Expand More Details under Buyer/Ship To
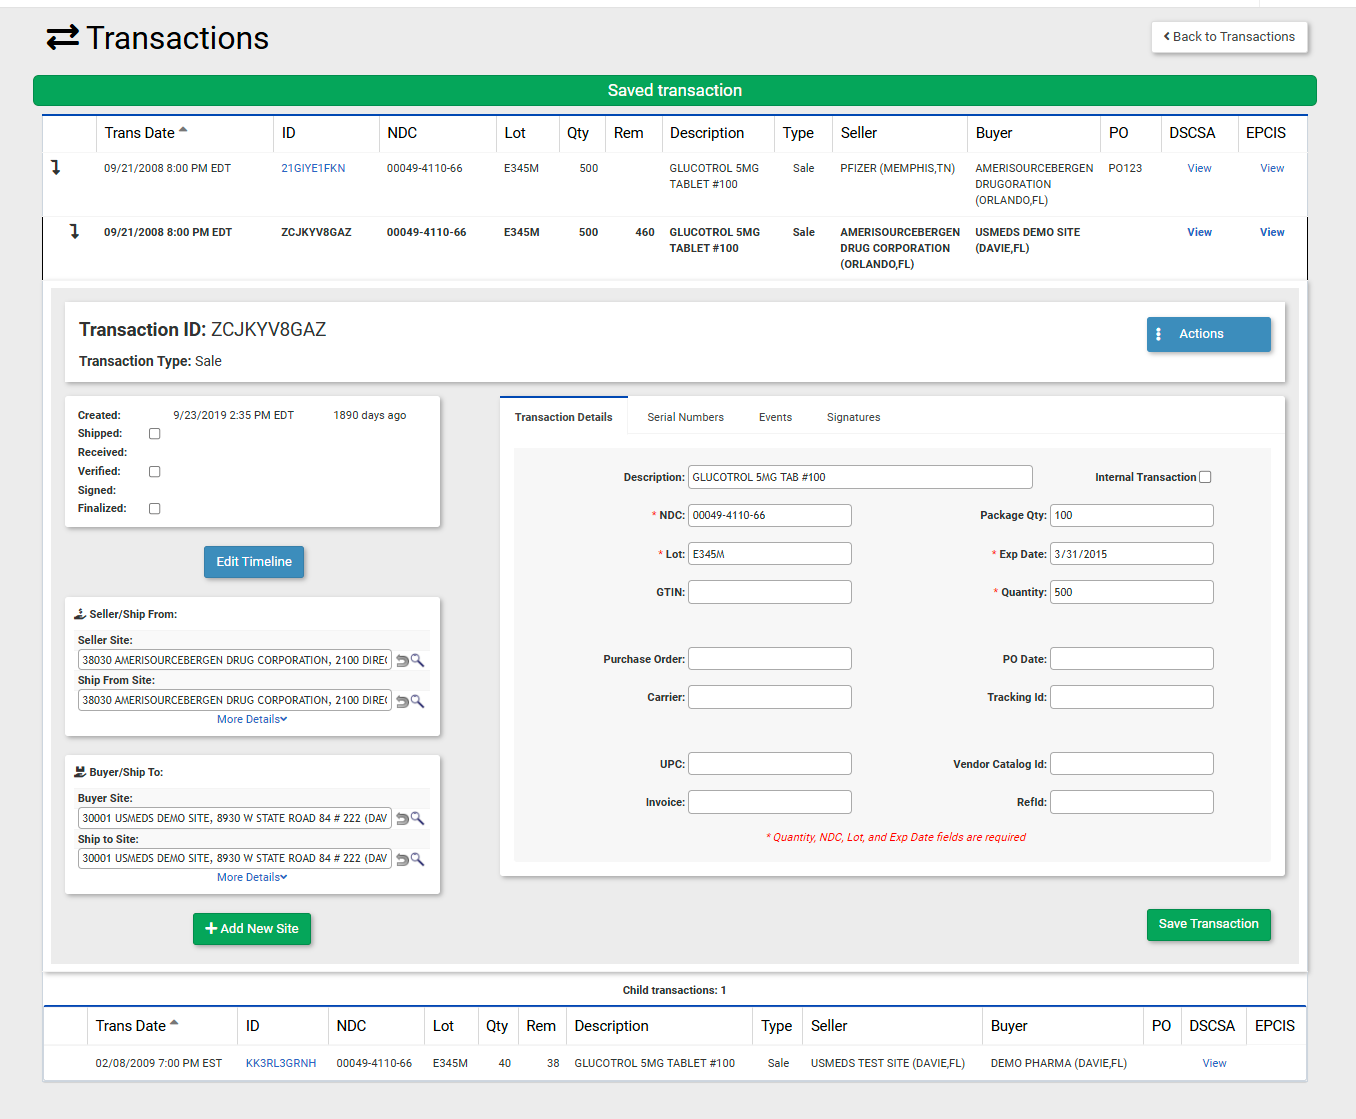1356x1119 pixels. tap(252, 877)
